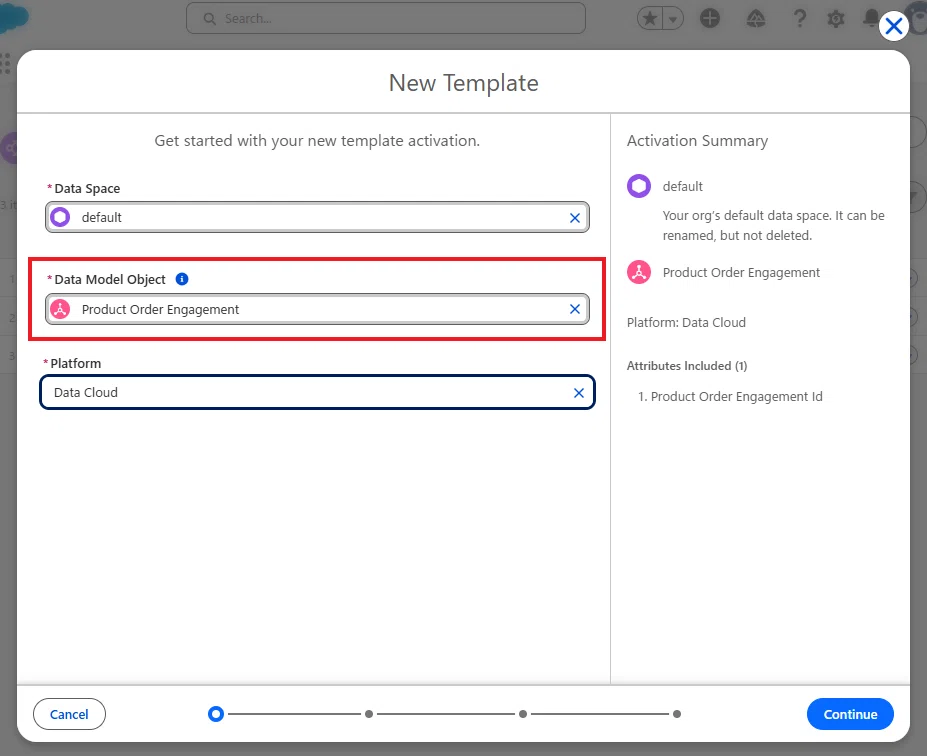The height and width of the screenshot is (756, 927).
Task: Click the second progress step dot
Action: (369, 714)
